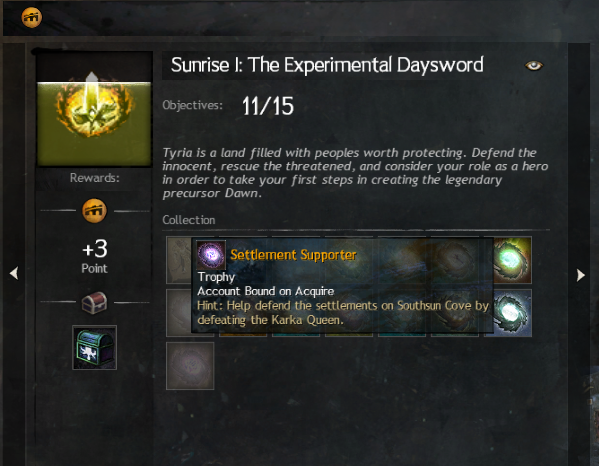
Task: Click the 11/15 objectives progress counter
Action: click(268, 106)
